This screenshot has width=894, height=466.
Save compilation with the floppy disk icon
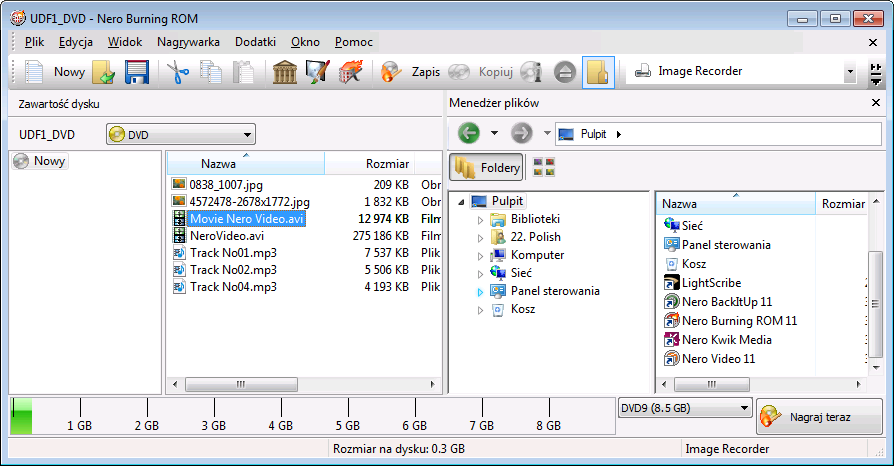tap(137, 72)
